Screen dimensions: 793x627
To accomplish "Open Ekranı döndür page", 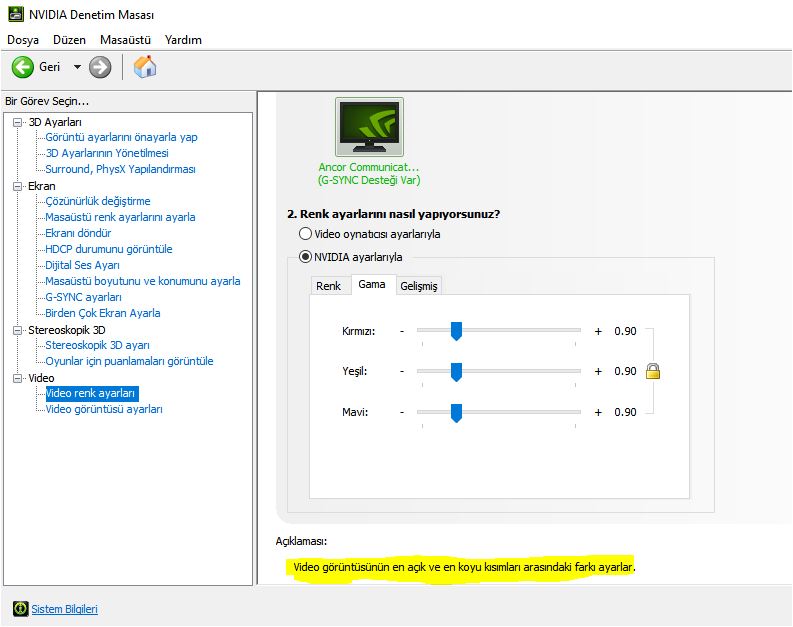I will point(78,233).
